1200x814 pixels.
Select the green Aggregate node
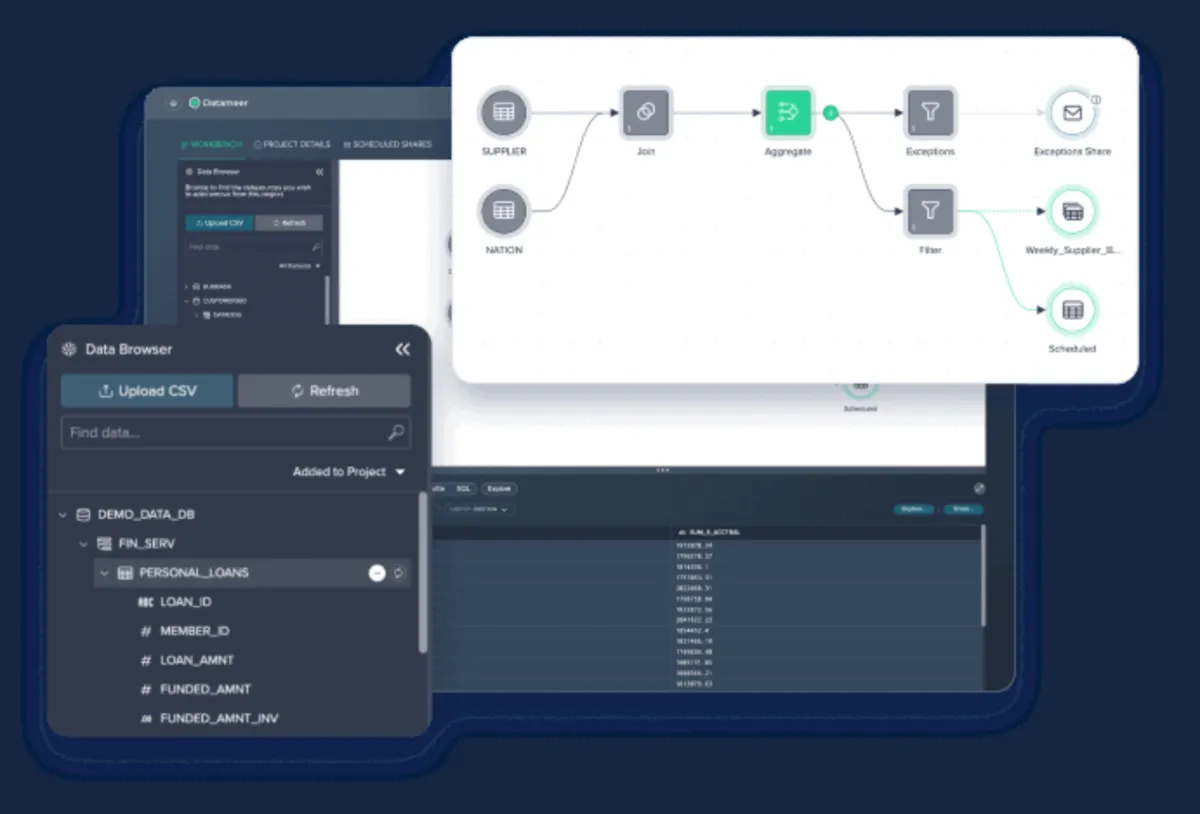[x=788, y=112]
